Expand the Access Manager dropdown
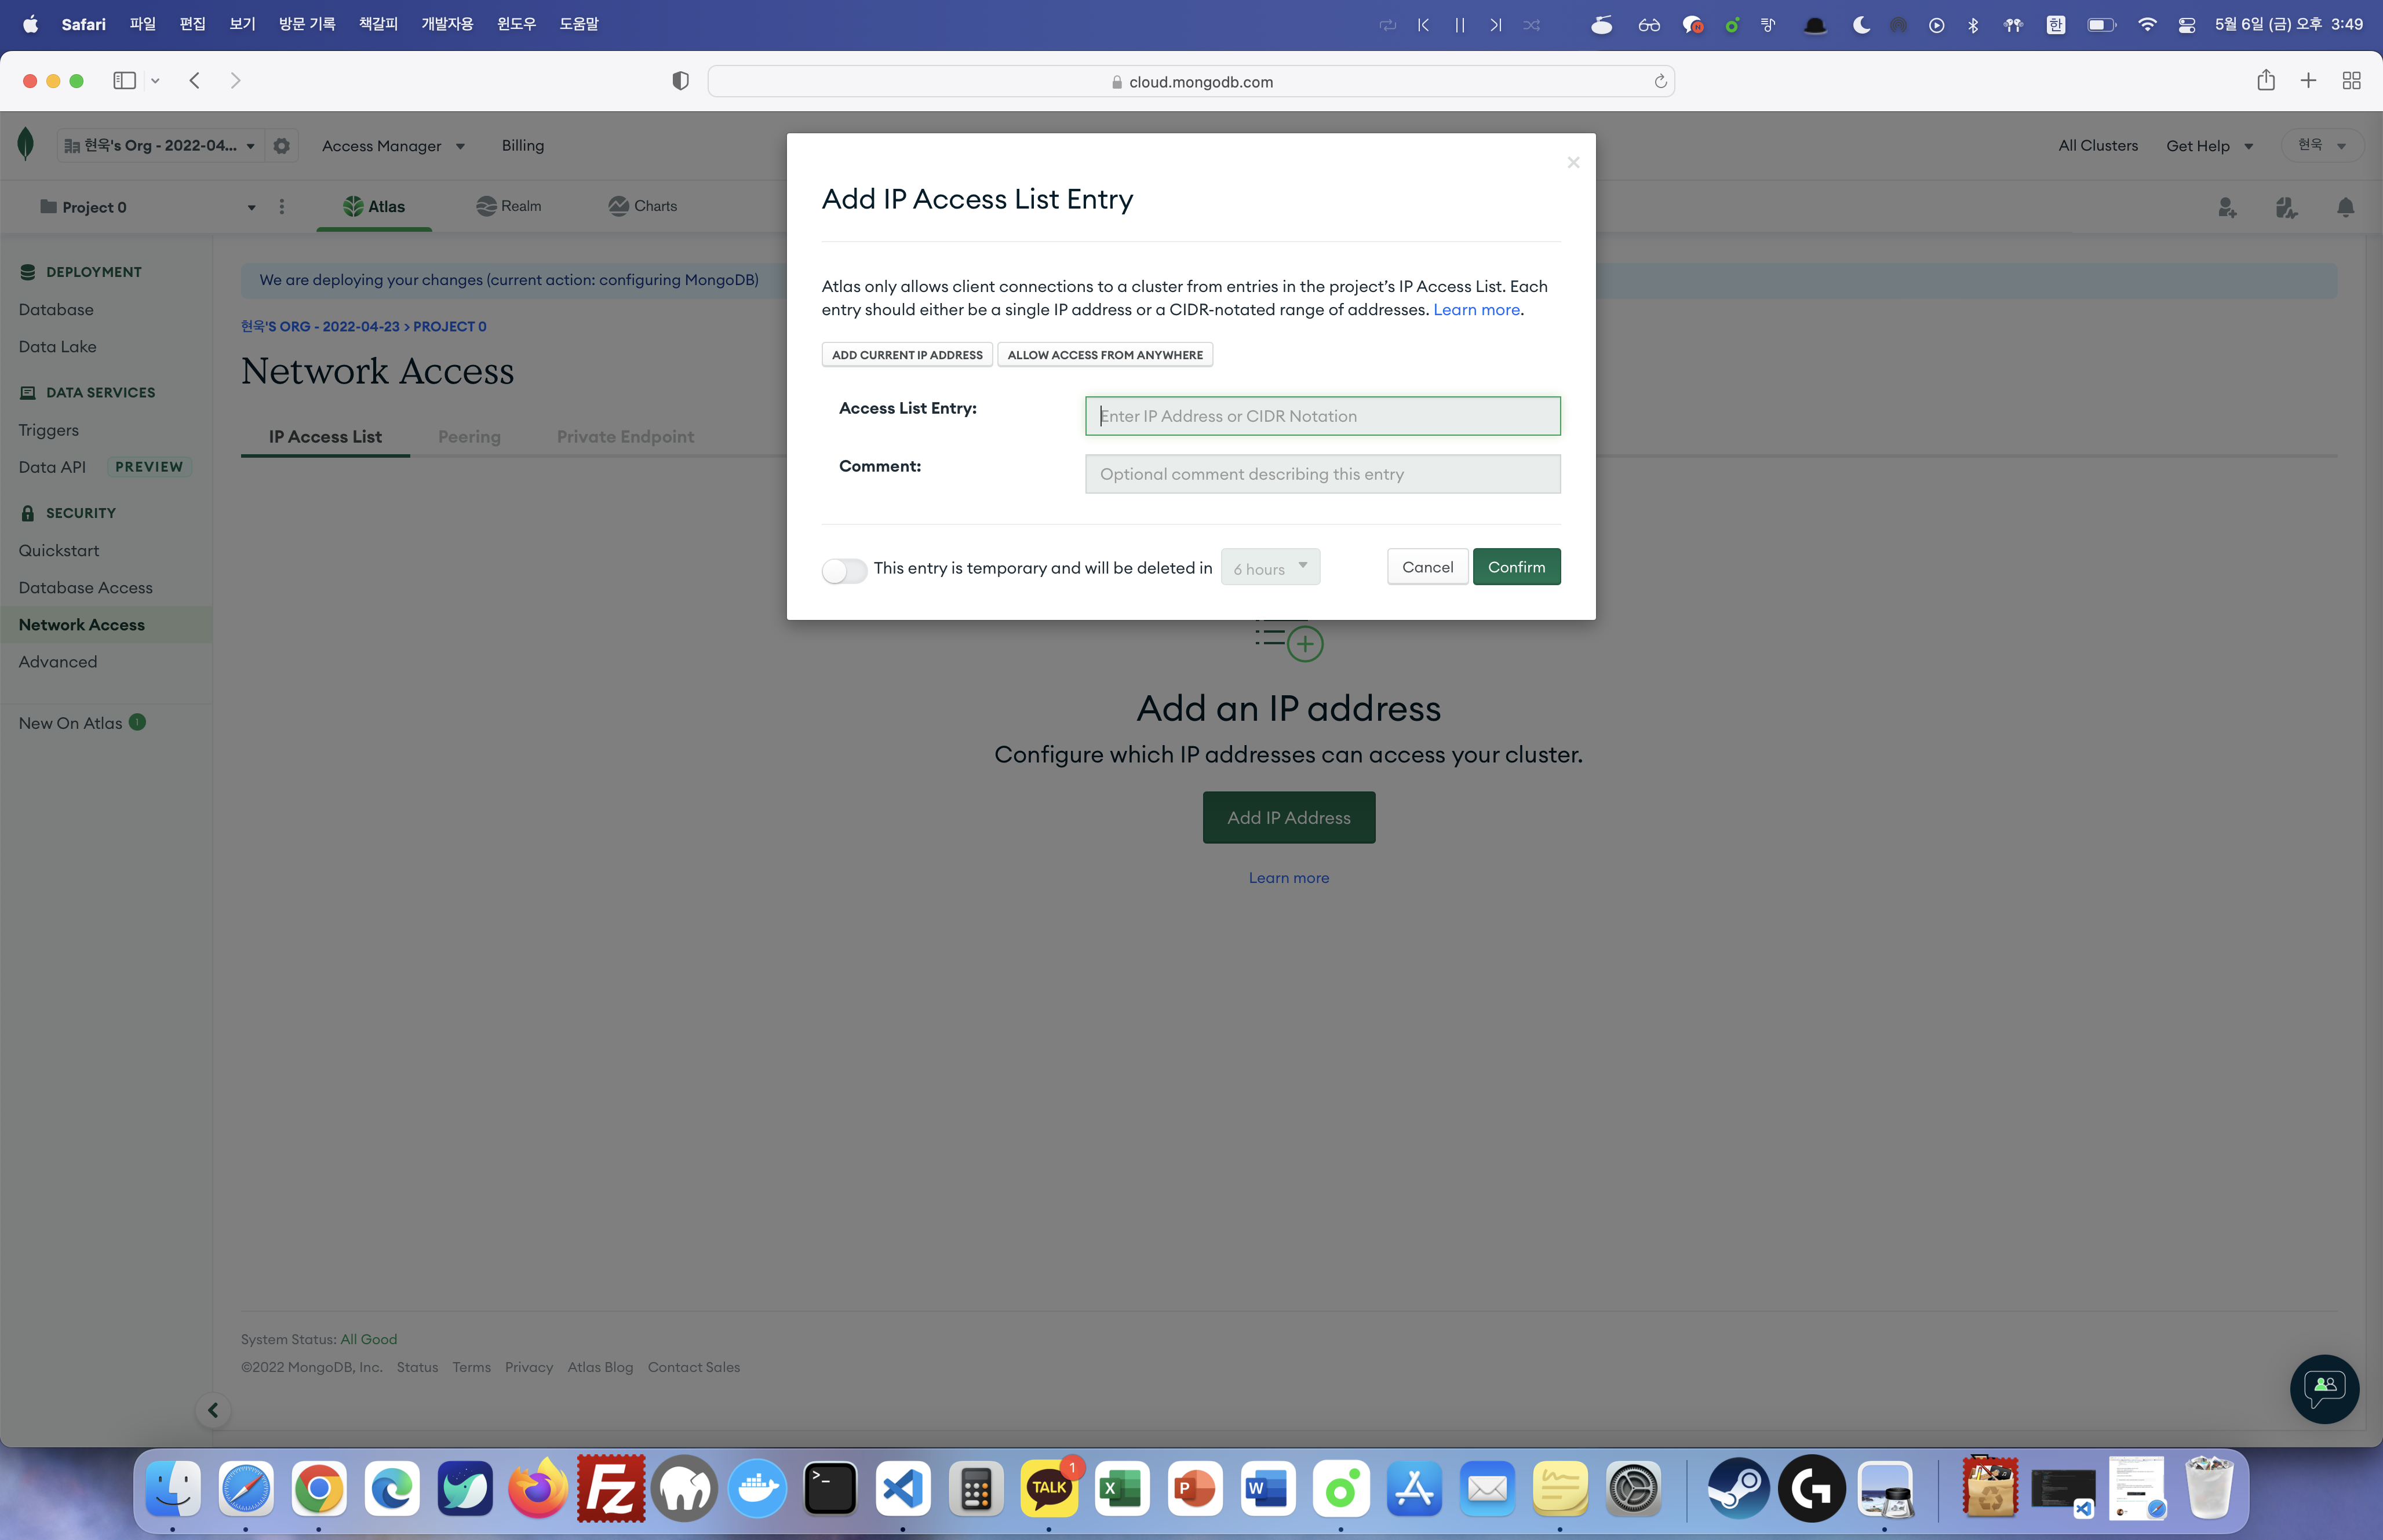2383x1540 pixels. tap(393, 146)
